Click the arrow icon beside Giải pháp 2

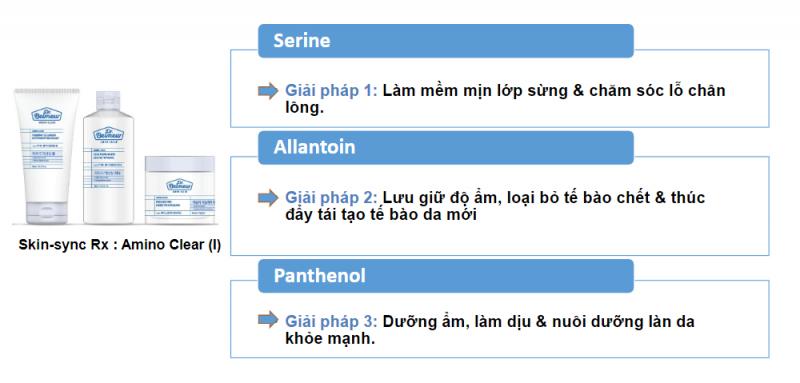click(268, 198)
